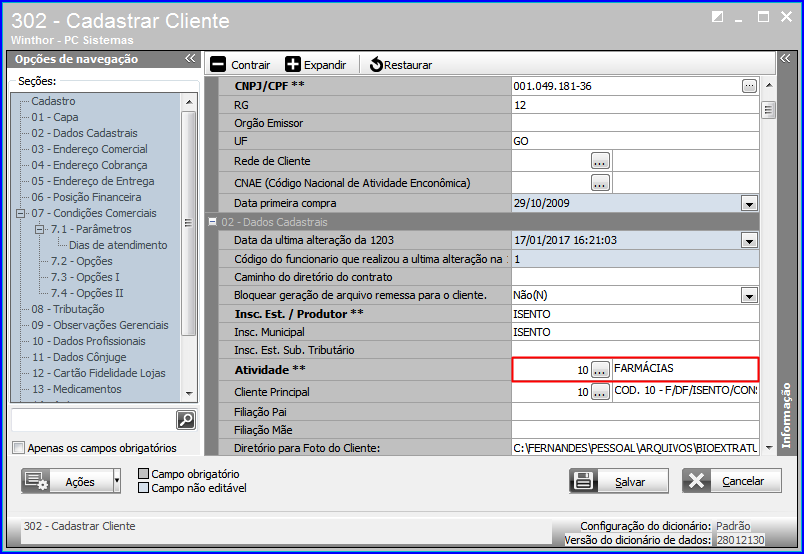This screenshot has width=804, height=554.
Task: Click the Insc. Est. Sub. Tributário field
Action: coord(635,350)
